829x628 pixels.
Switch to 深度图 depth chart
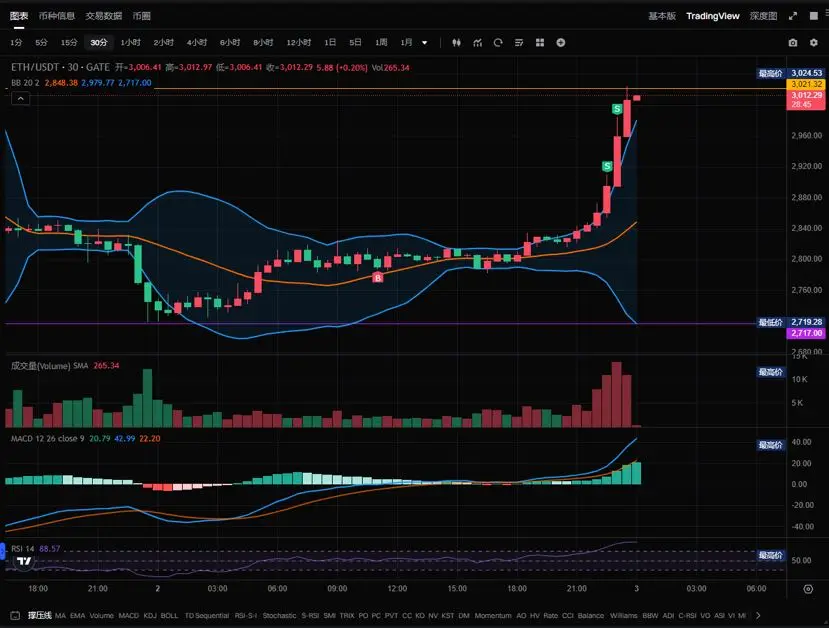[763, 16]
